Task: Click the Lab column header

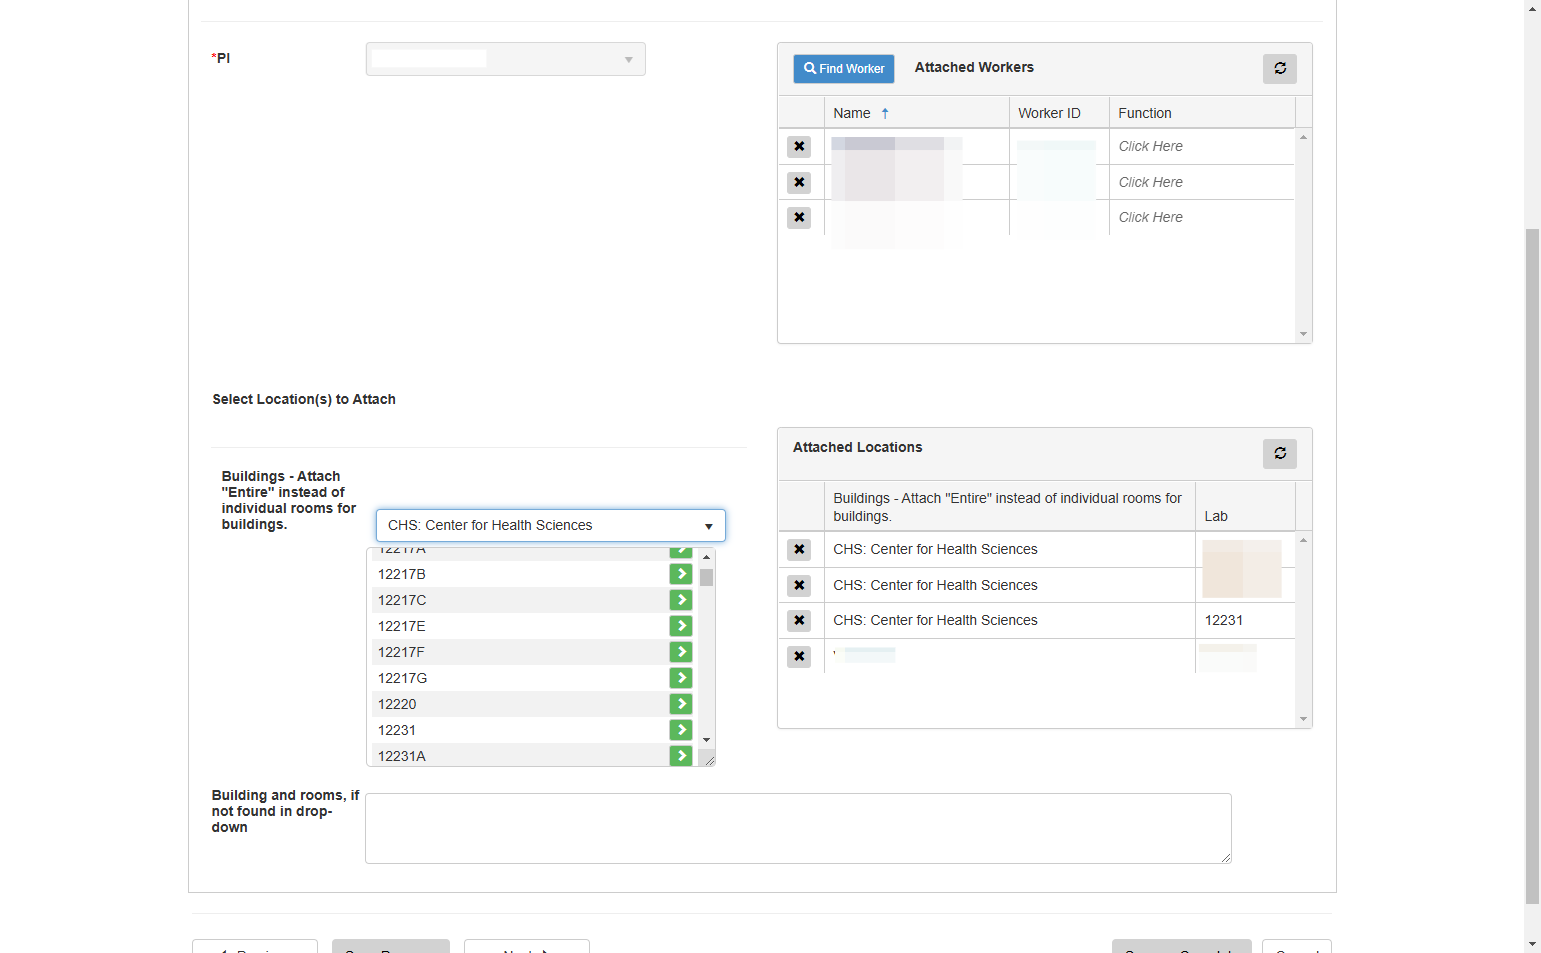Action: click(x=1245, y=507)
